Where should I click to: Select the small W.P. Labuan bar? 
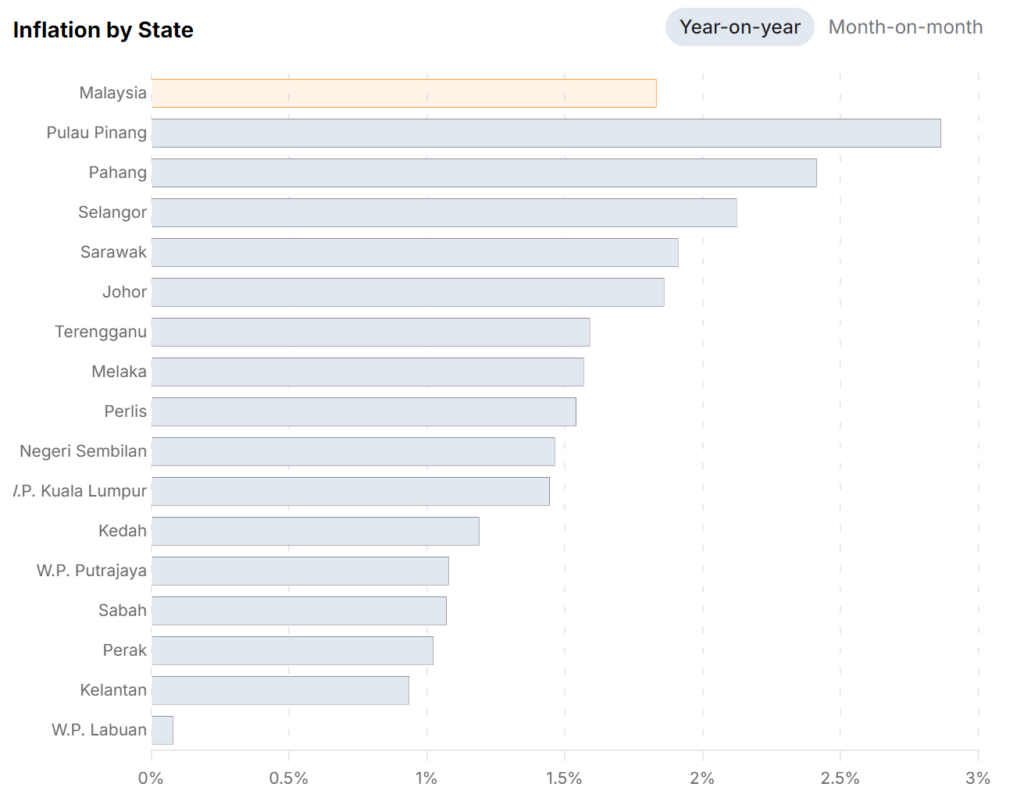click(x=162, y=730)
